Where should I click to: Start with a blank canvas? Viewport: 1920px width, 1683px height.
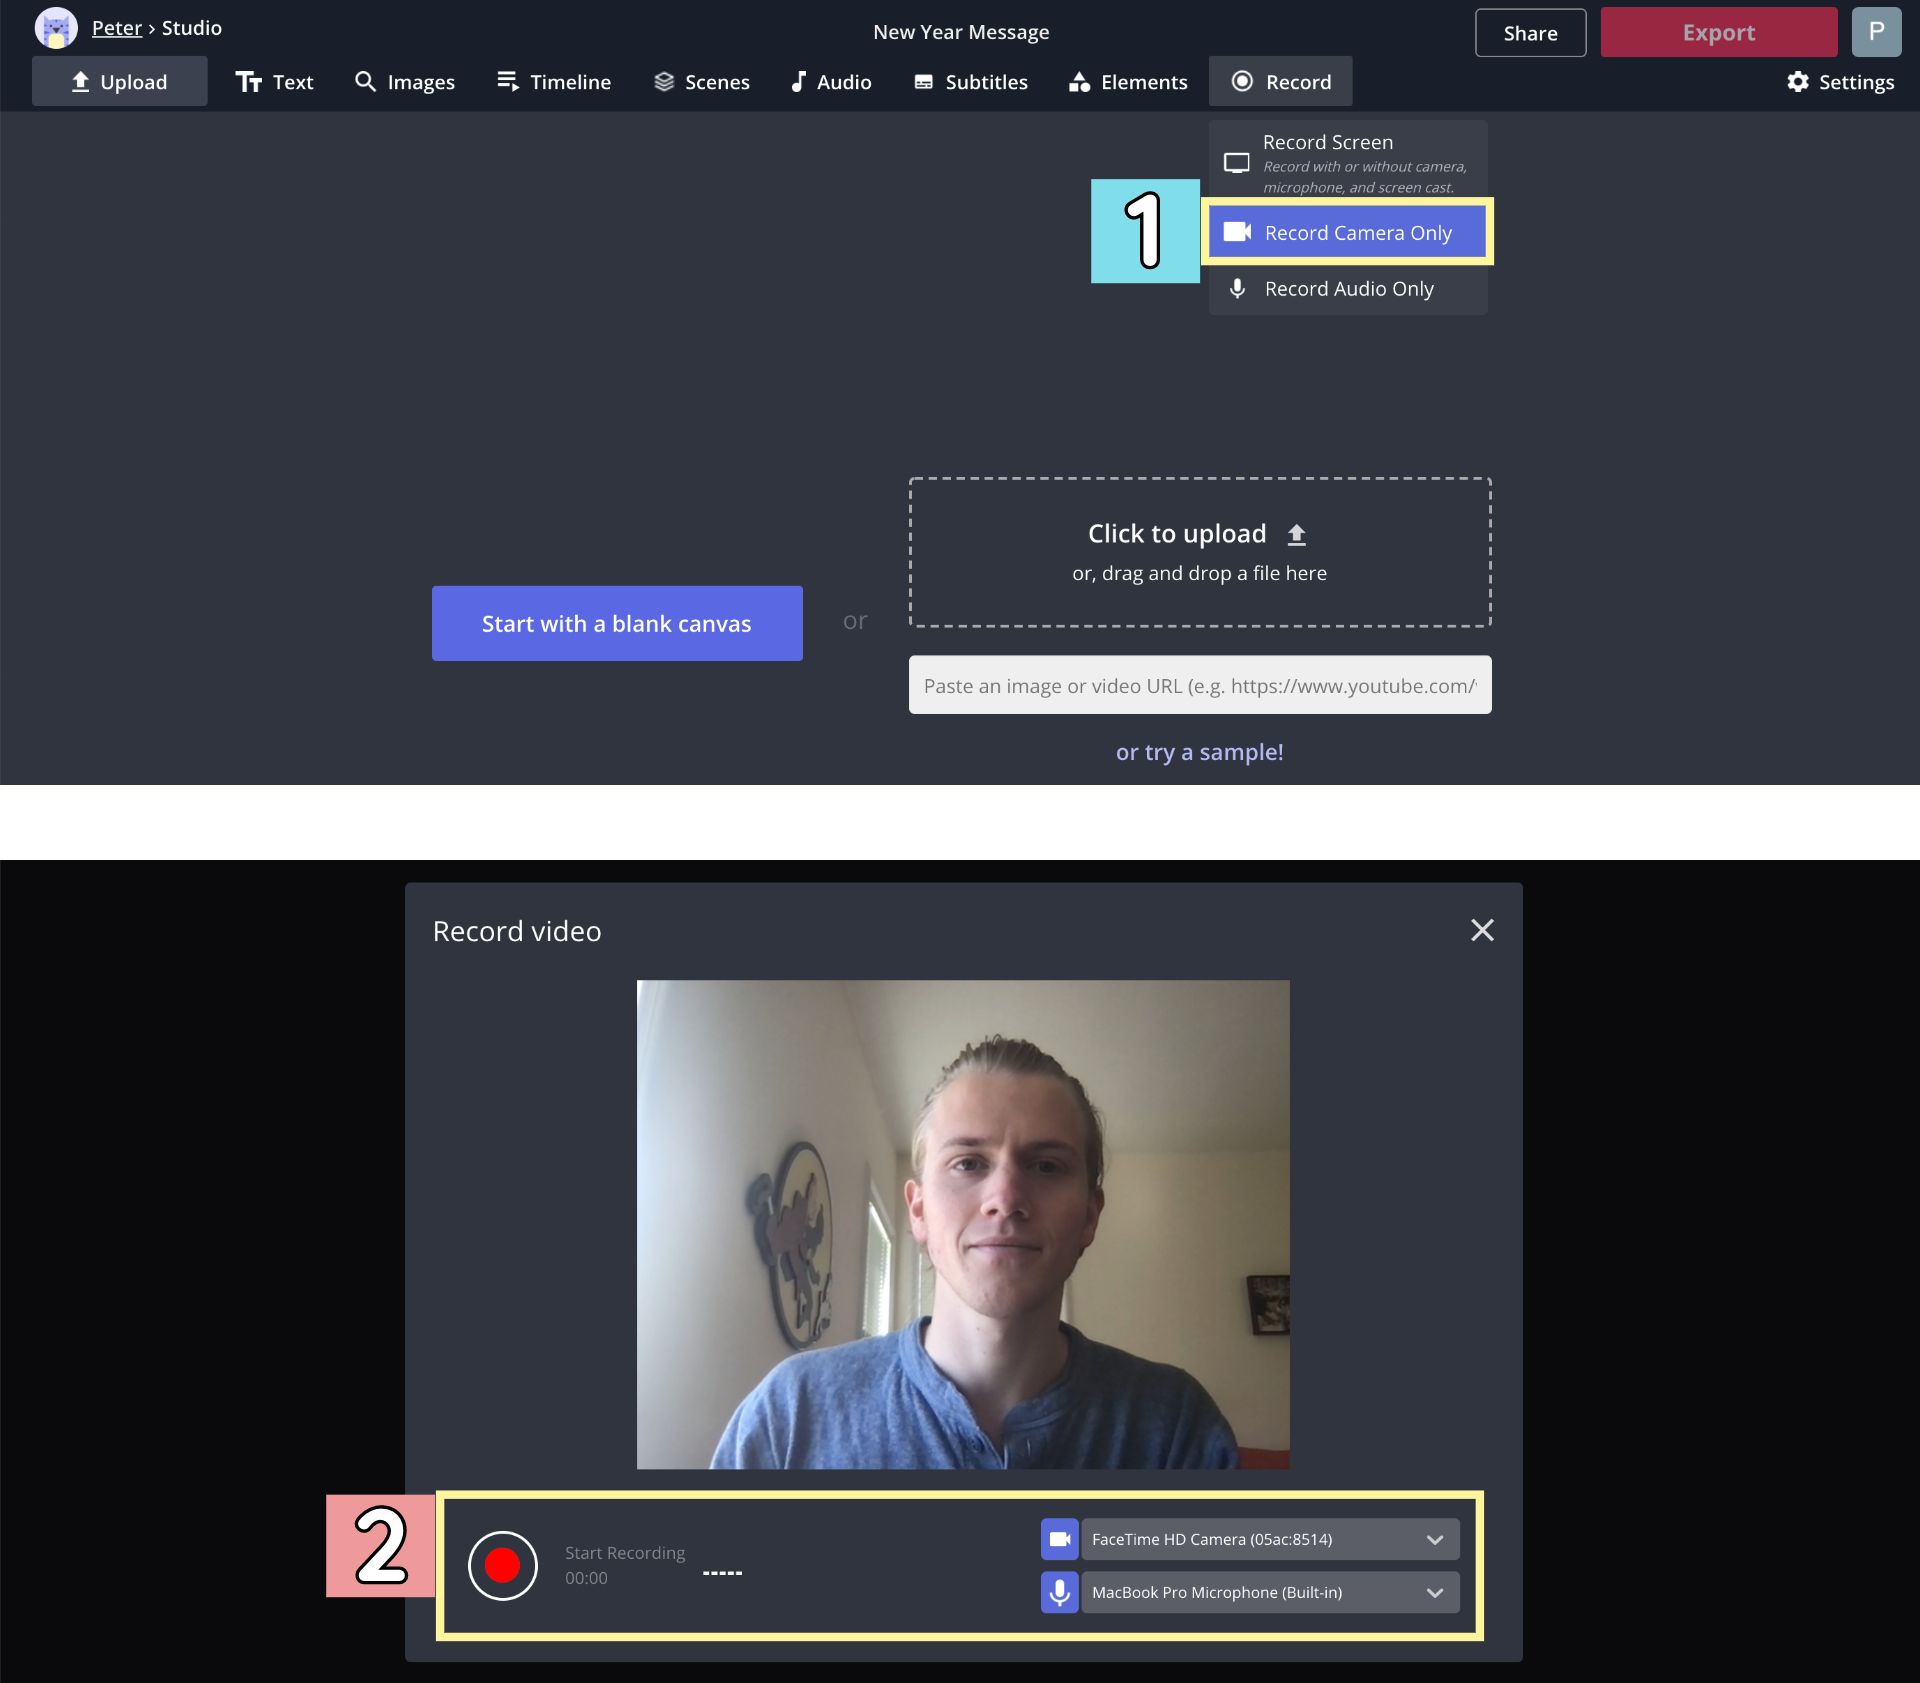(x=616, y=623)
